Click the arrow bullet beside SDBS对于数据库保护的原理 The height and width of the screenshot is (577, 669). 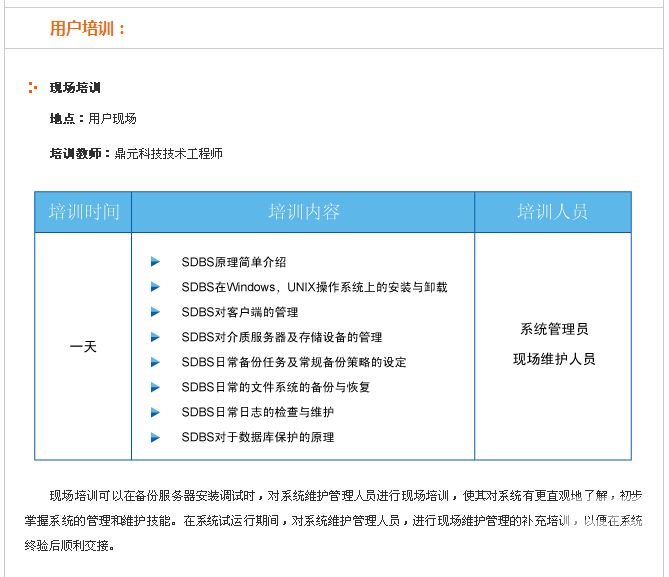coord(155,437)
